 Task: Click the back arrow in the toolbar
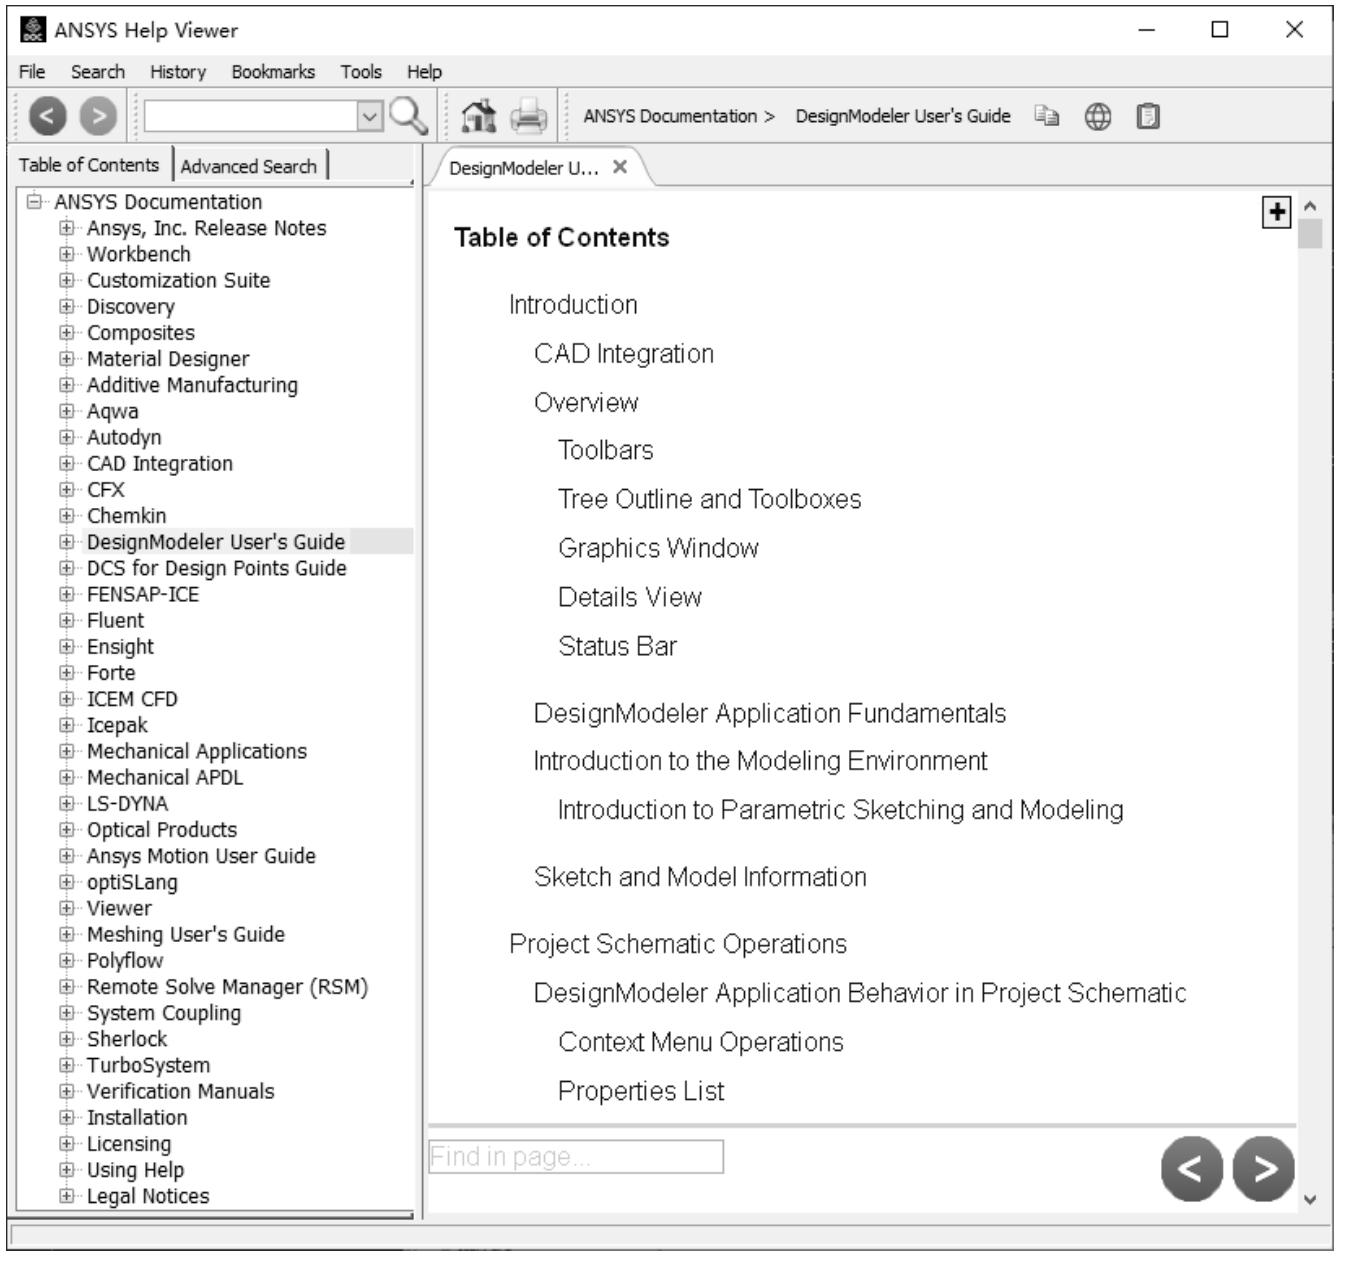[x=48, y=117]
